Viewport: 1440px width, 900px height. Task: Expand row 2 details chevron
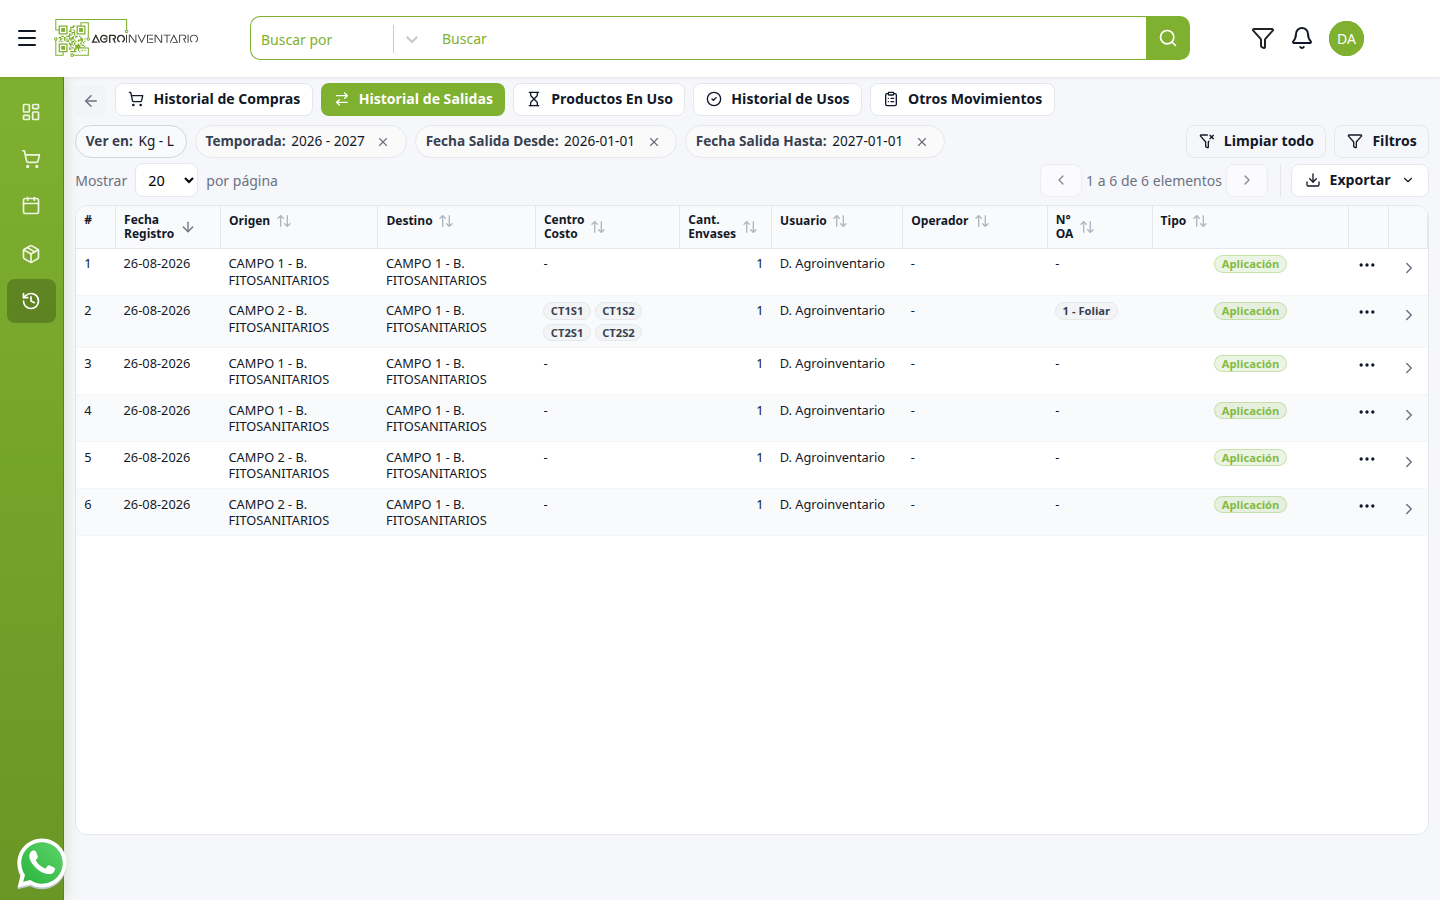[1408, 315]
